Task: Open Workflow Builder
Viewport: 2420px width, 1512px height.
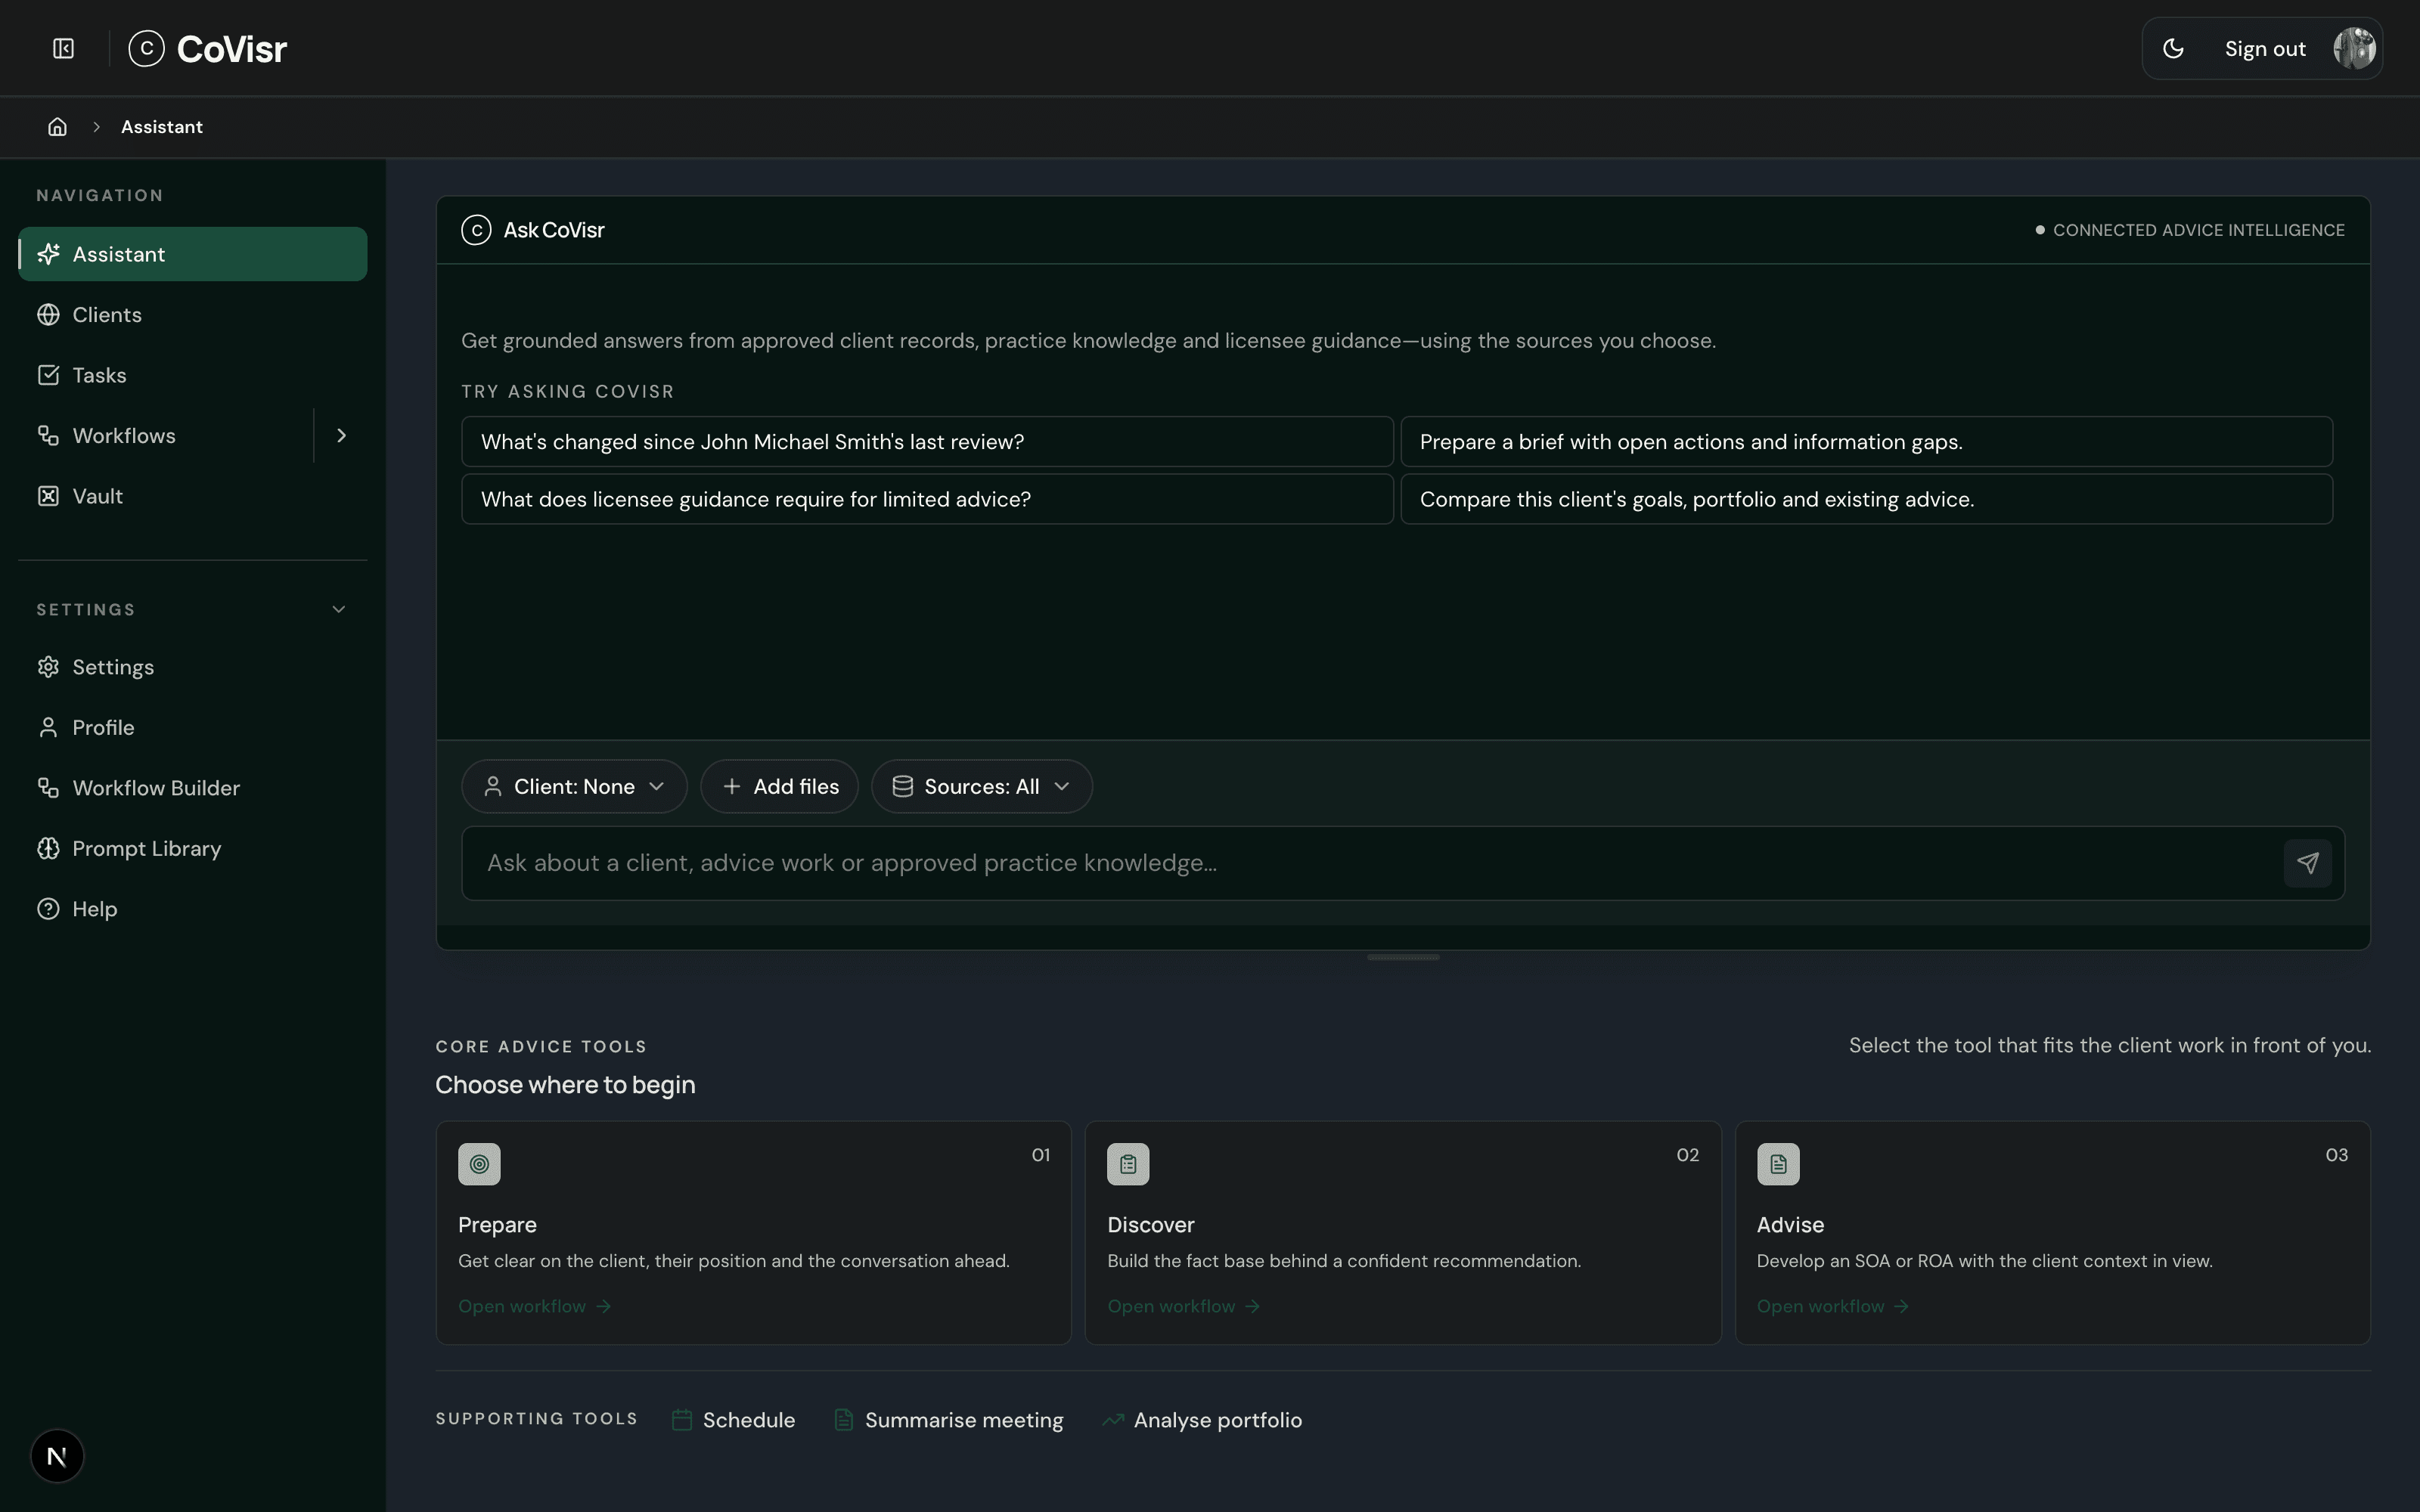Action: [193, 788]
